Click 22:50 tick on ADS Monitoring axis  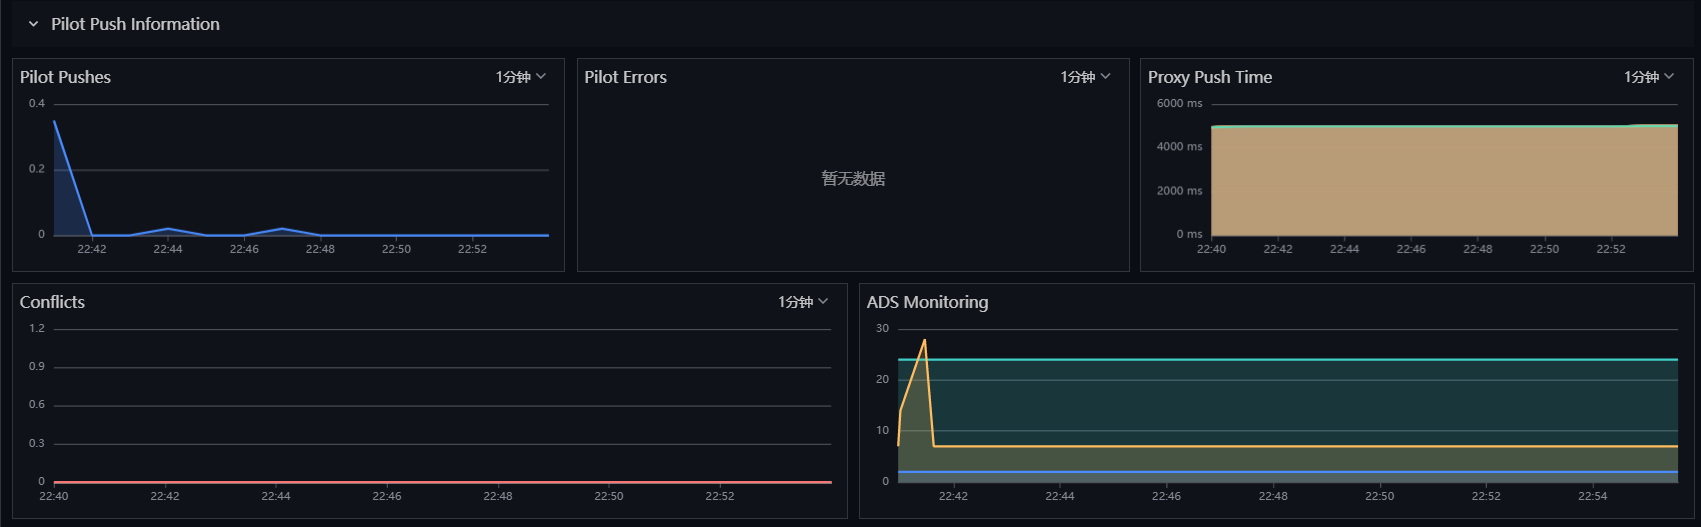[x=1379, y=496]
